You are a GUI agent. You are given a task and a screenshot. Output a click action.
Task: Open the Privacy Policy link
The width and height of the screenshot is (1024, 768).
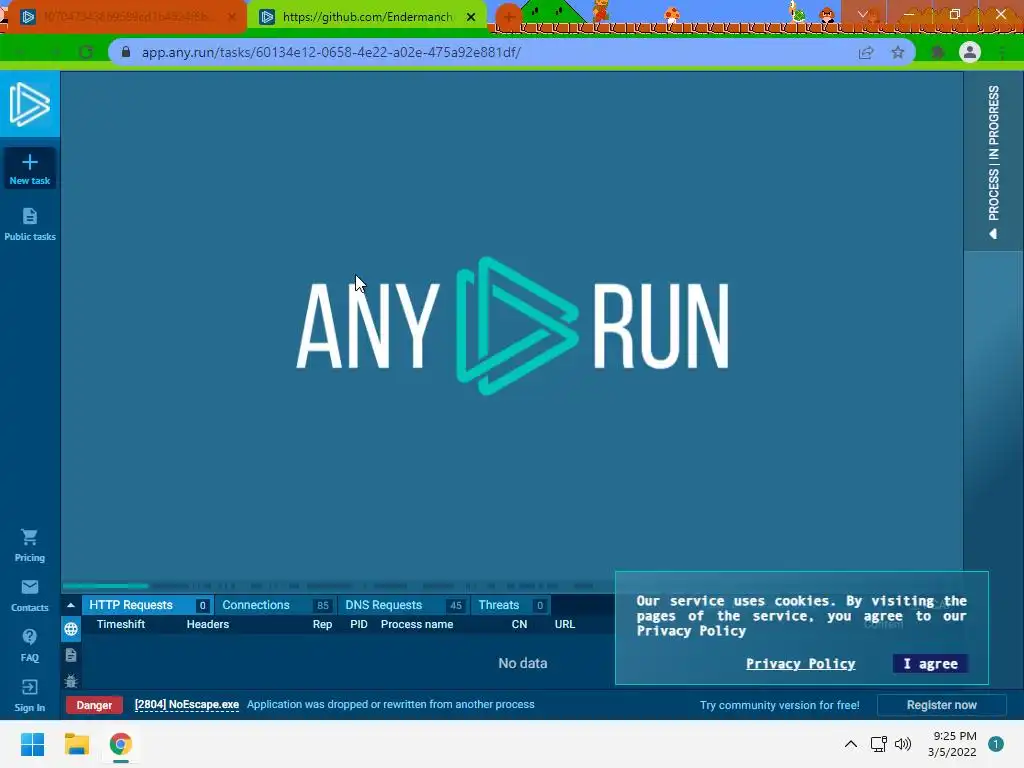(801, 664)
